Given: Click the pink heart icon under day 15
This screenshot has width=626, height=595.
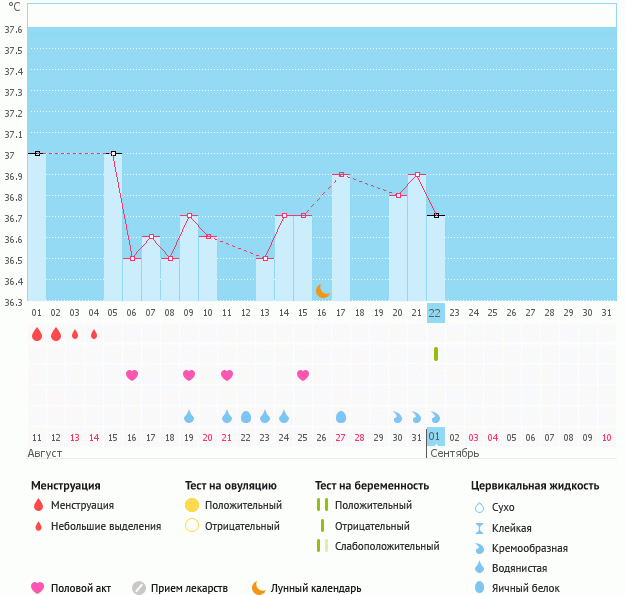Looking at the screenshot, I should [x=303, y=375].
